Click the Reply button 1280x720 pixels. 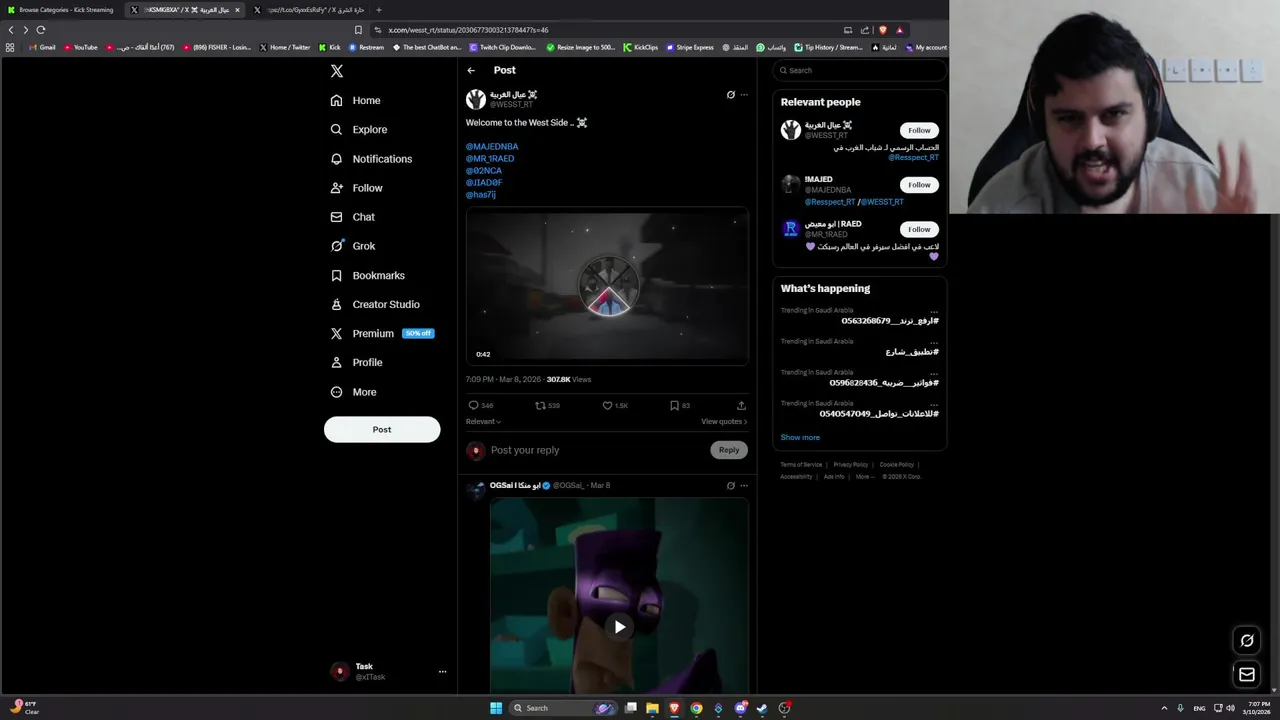click(729, 450)
